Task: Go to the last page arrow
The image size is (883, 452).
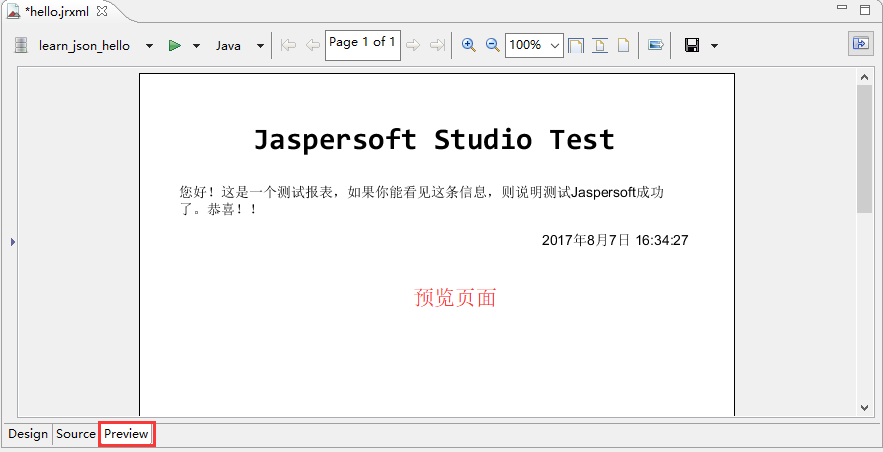Action: tap(438, 45)
